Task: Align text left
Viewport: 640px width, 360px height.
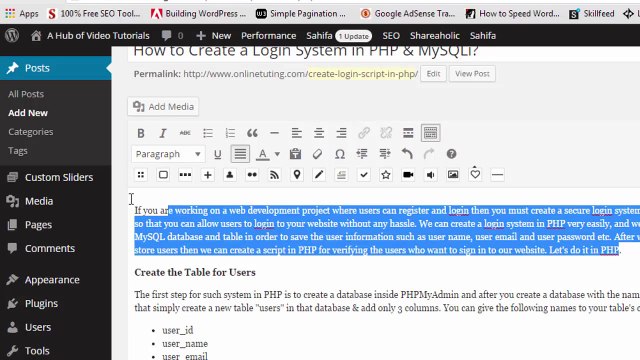Action: coord(297,133)
